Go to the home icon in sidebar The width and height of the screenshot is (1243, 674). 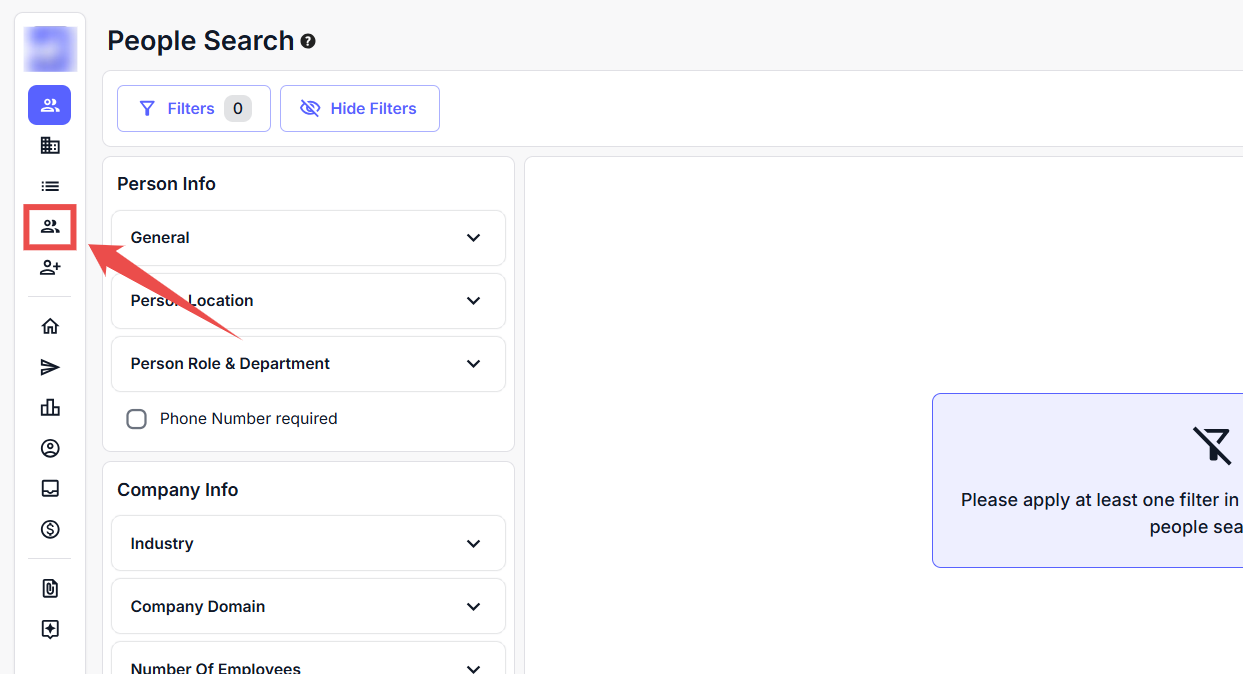[x=50, y=326]
